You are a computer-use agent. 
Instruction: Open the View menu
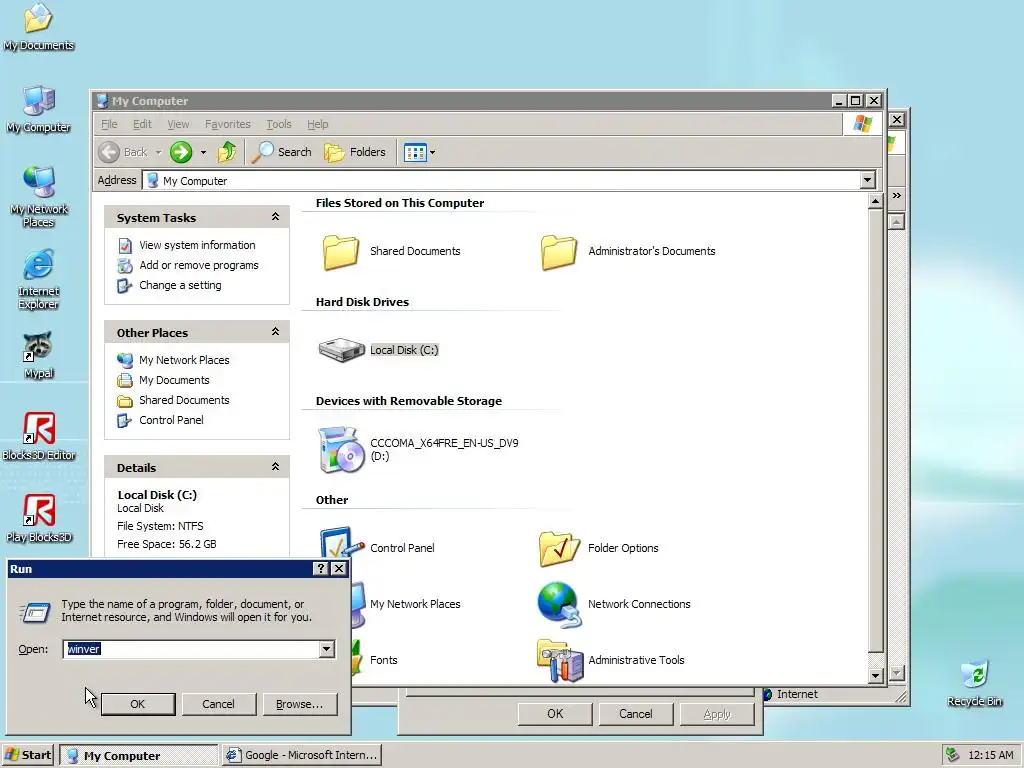[178, 124]
